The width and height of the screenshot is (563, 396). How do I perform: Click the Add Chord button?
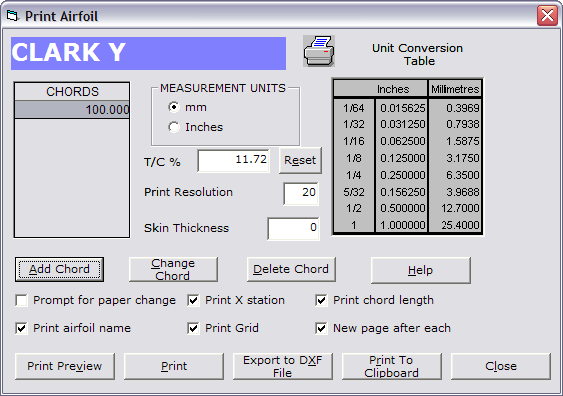(x=59, y=269)
